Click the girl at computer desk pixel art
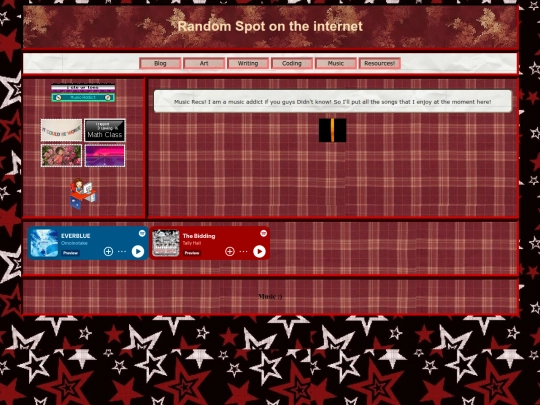 pos(83,194)
